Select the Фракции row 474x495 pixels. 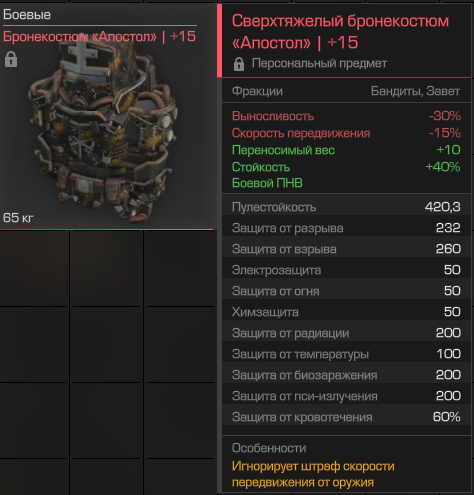(346, 91)
